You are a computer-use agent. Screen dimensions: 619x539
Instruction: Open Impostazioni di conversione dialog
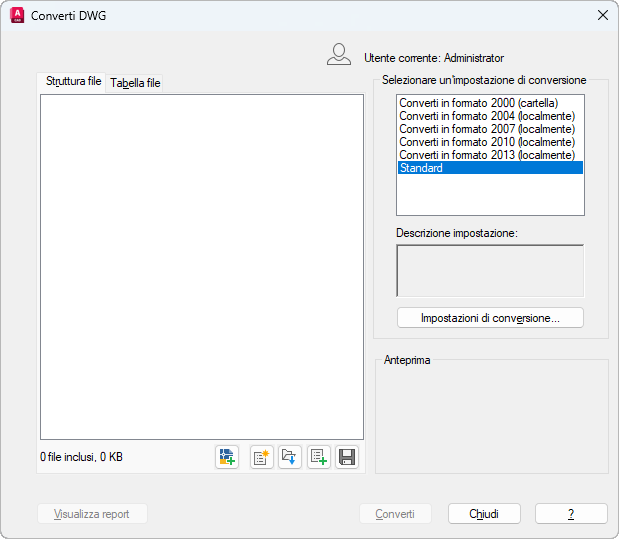coord(490,318)
